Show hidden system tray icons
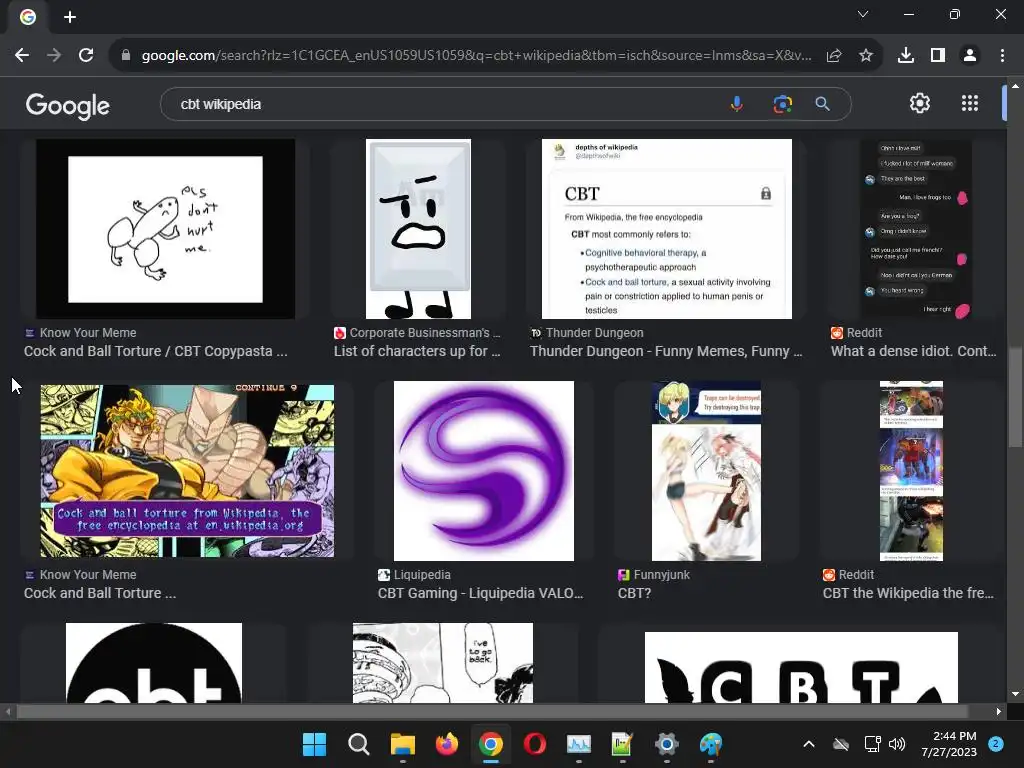The image size is (1024, 768). pyautogui.click(x=808, y=744)
